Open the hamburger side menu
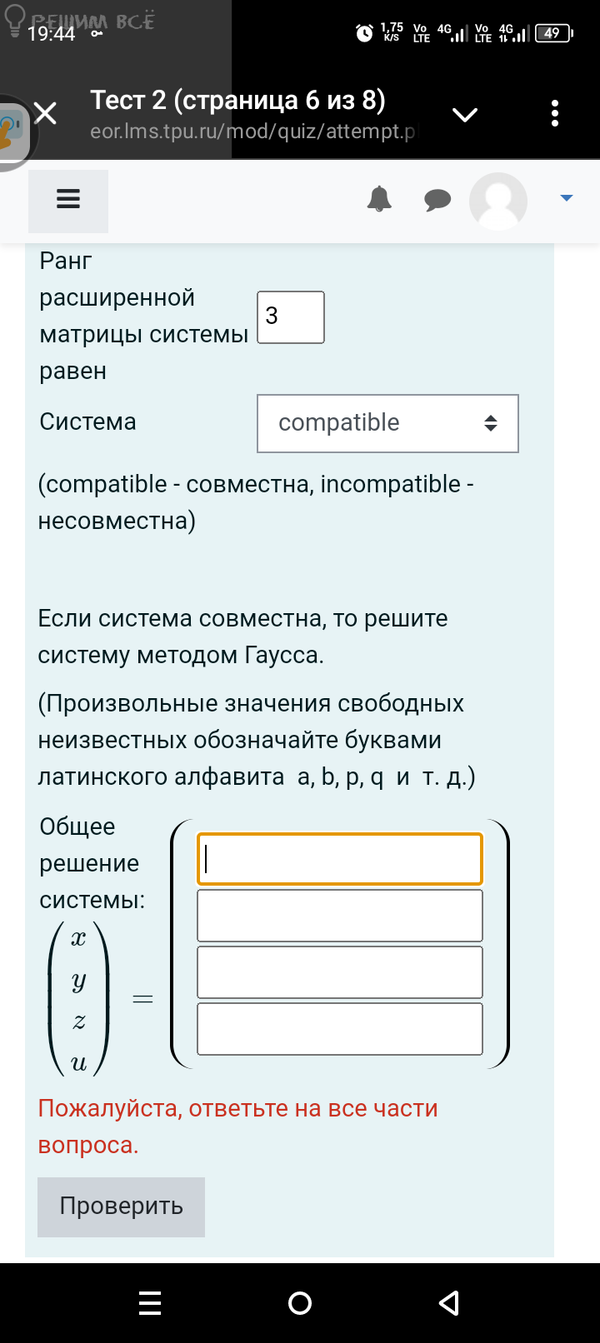This screenshot has width=600, height=1343. tap(68, 199)
